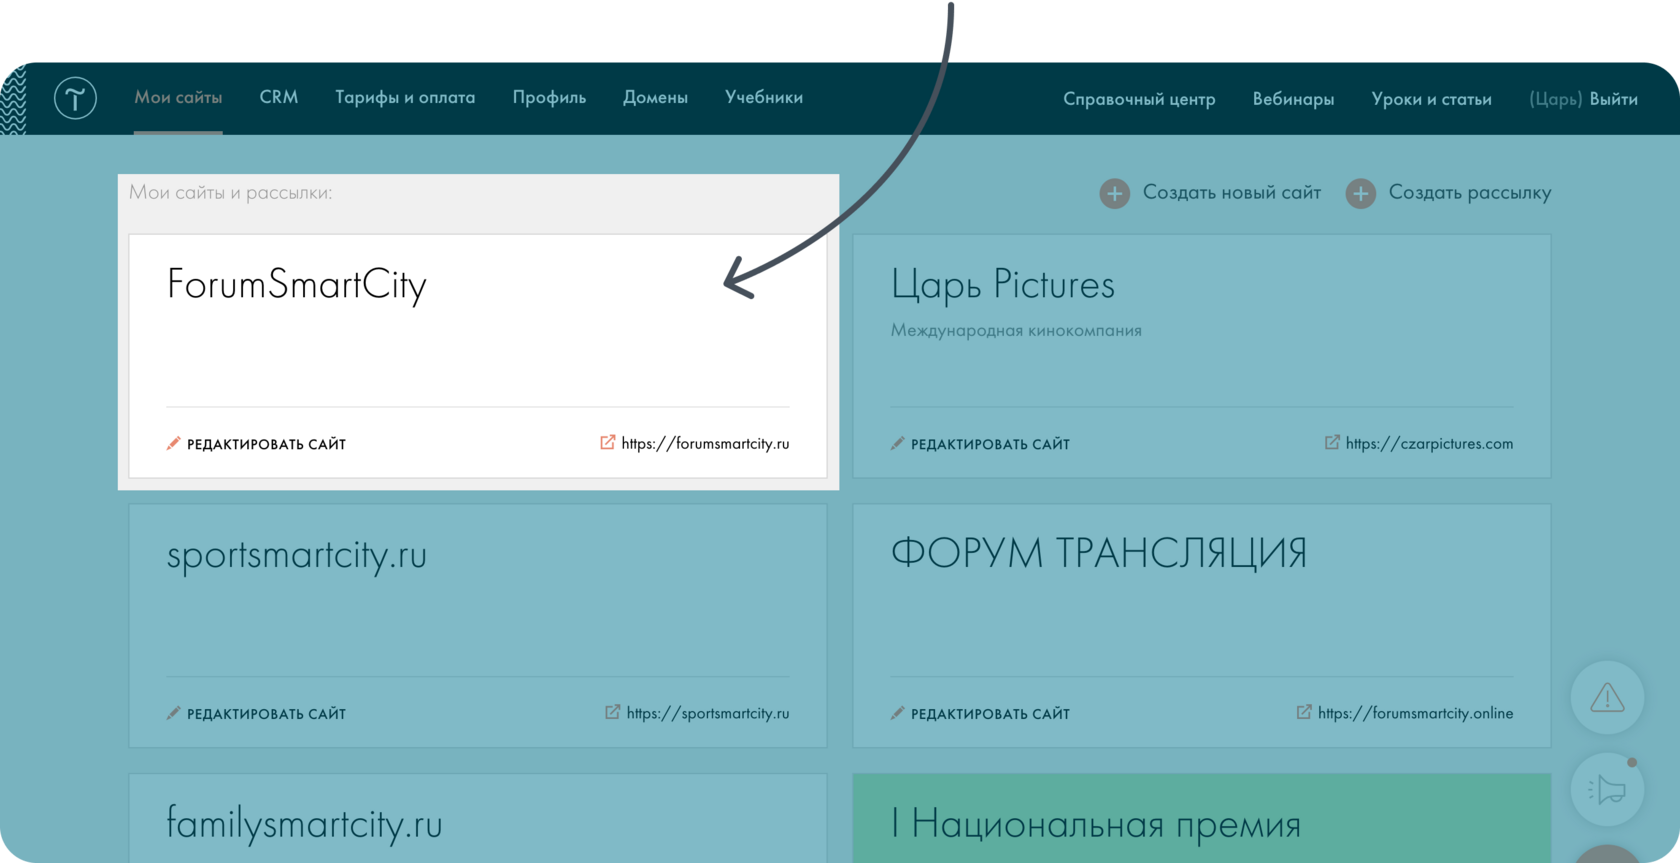The height and width of the screenshot is (863, 1680).
Task: Open the https://sportsmartcity.ru link
Action: click(708, 713)
